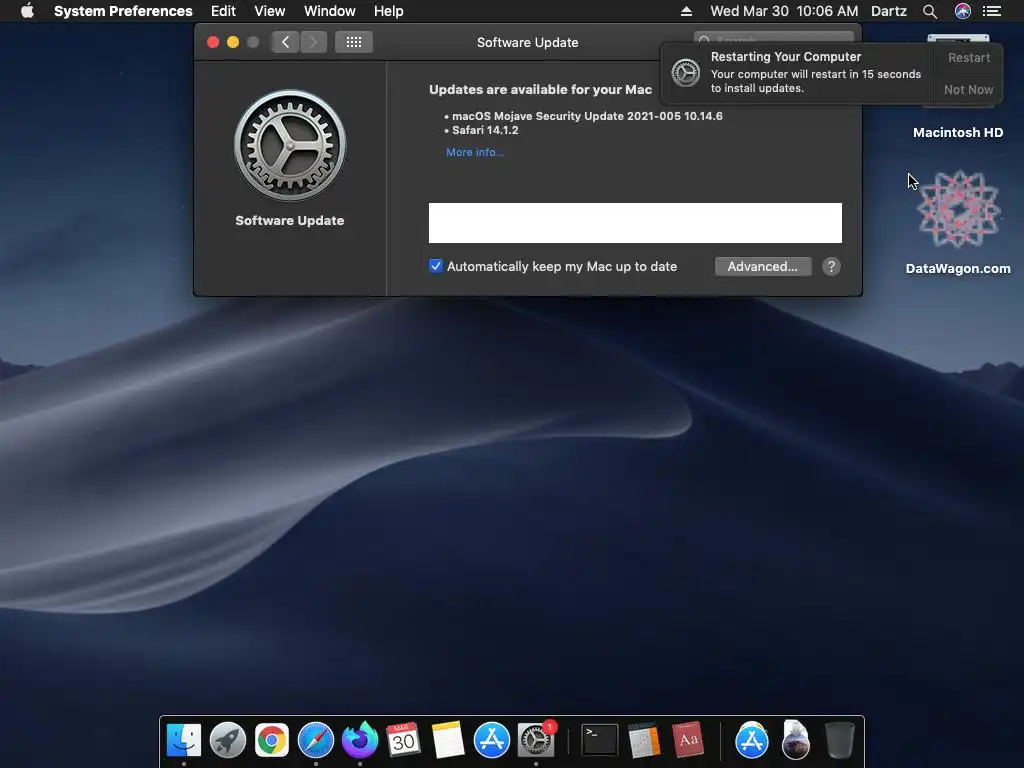Screen dimensions: 1024x768
Task: Click the macOS Mojave Security Update 2021-005 entry
Action: (587, 116)
